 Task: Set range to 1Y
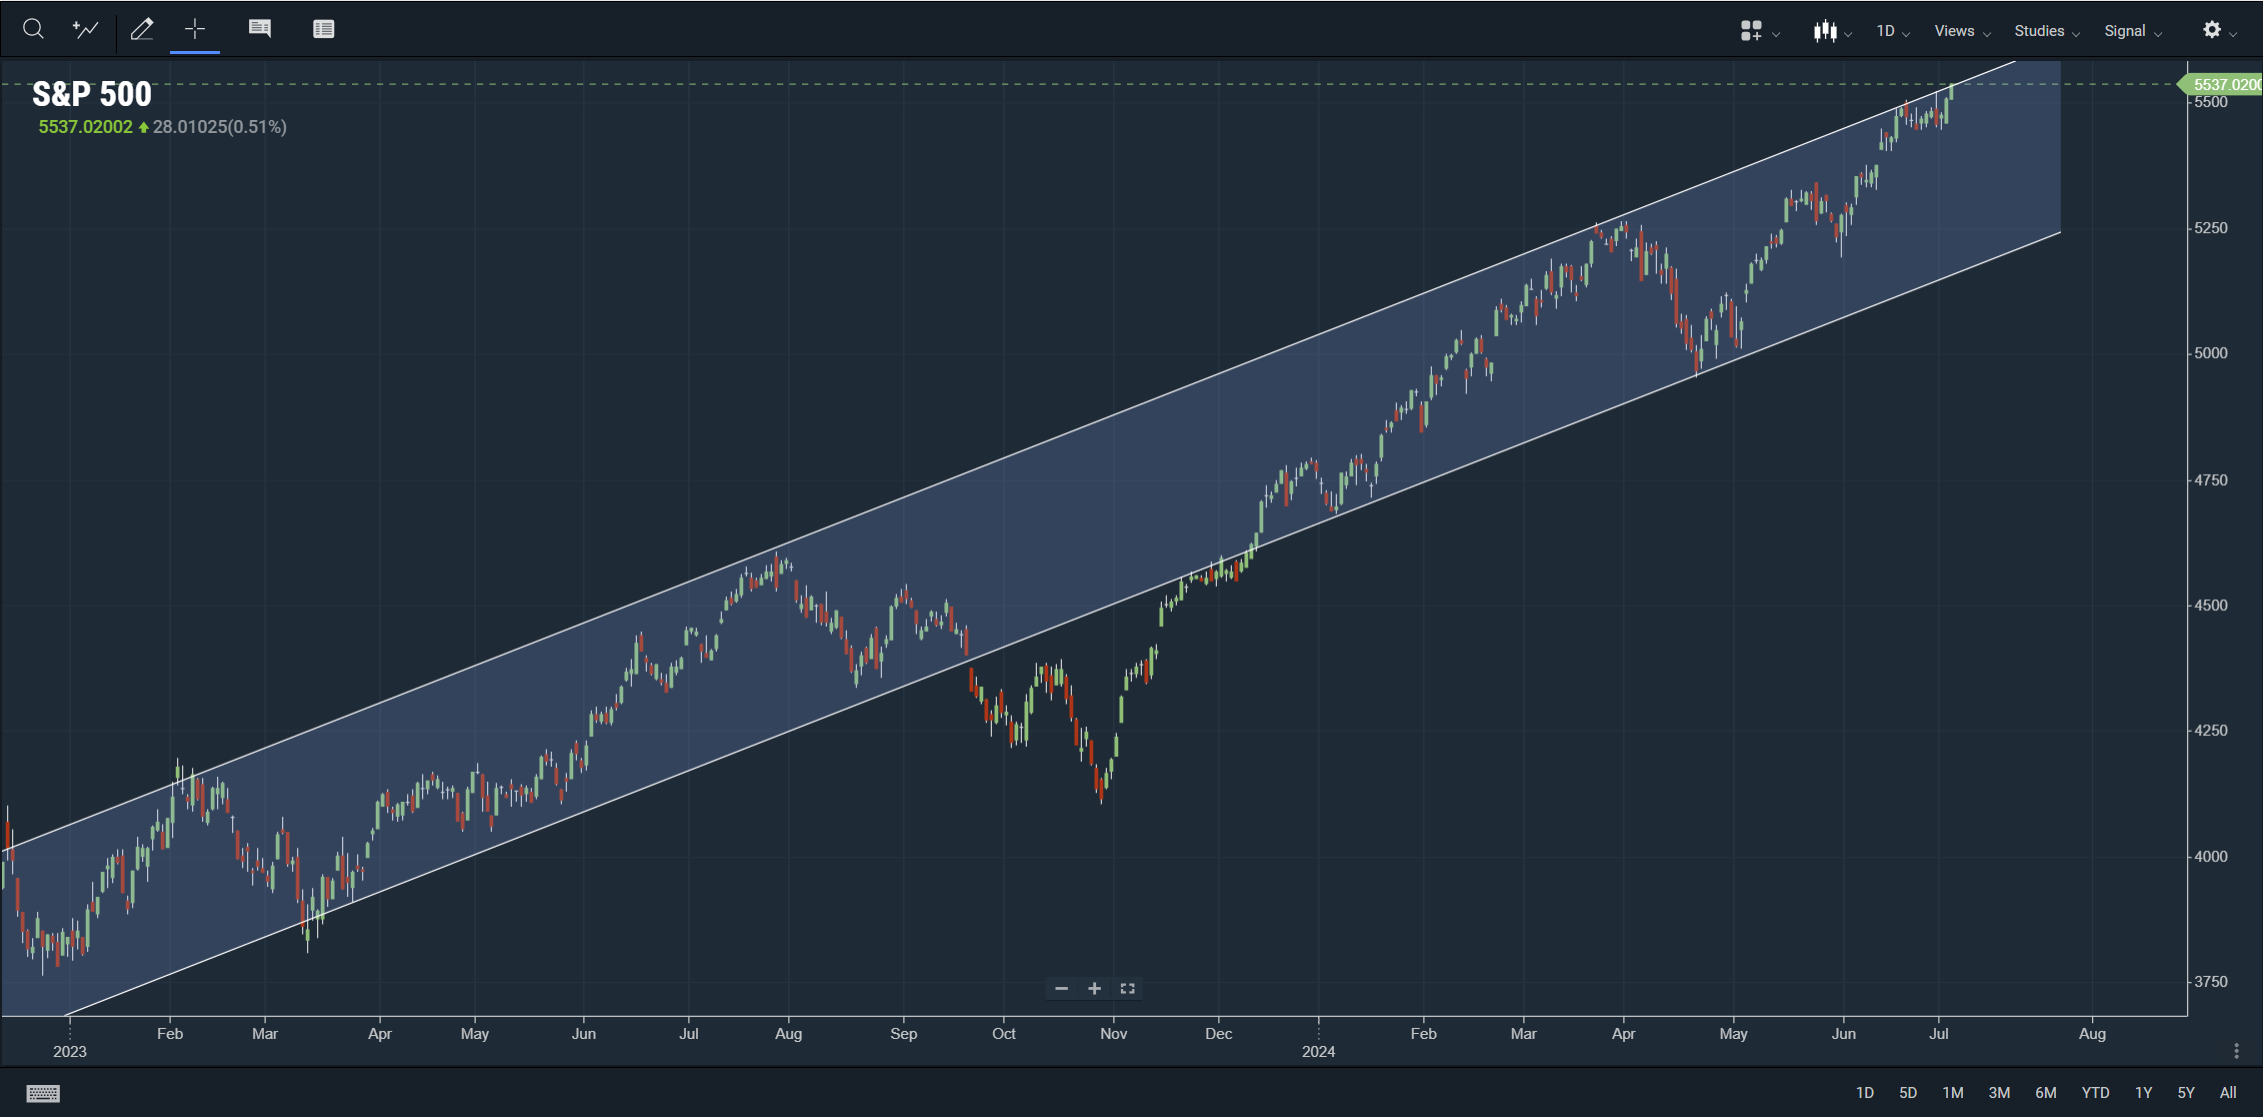click(2143, 1093)
